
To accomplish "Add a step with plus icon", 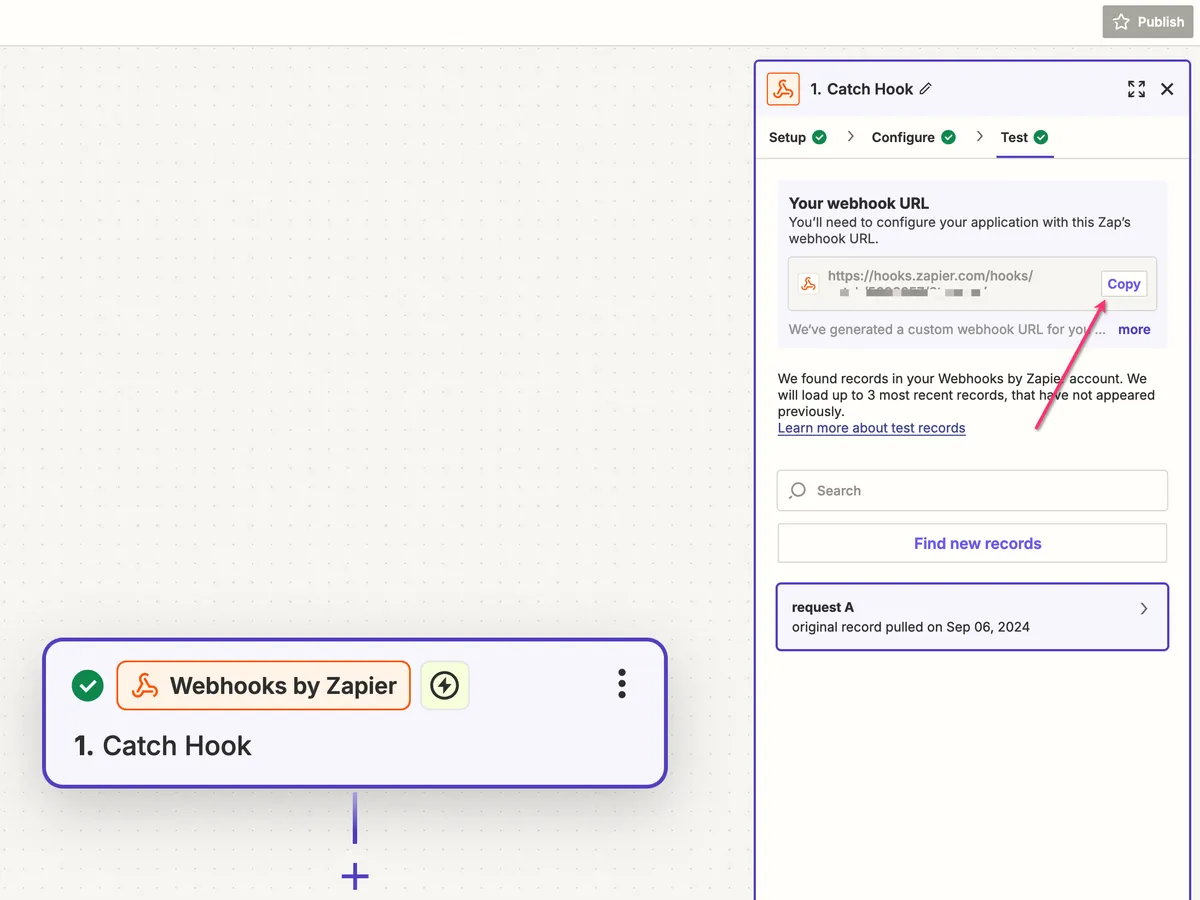I will (x=355, y=877).
